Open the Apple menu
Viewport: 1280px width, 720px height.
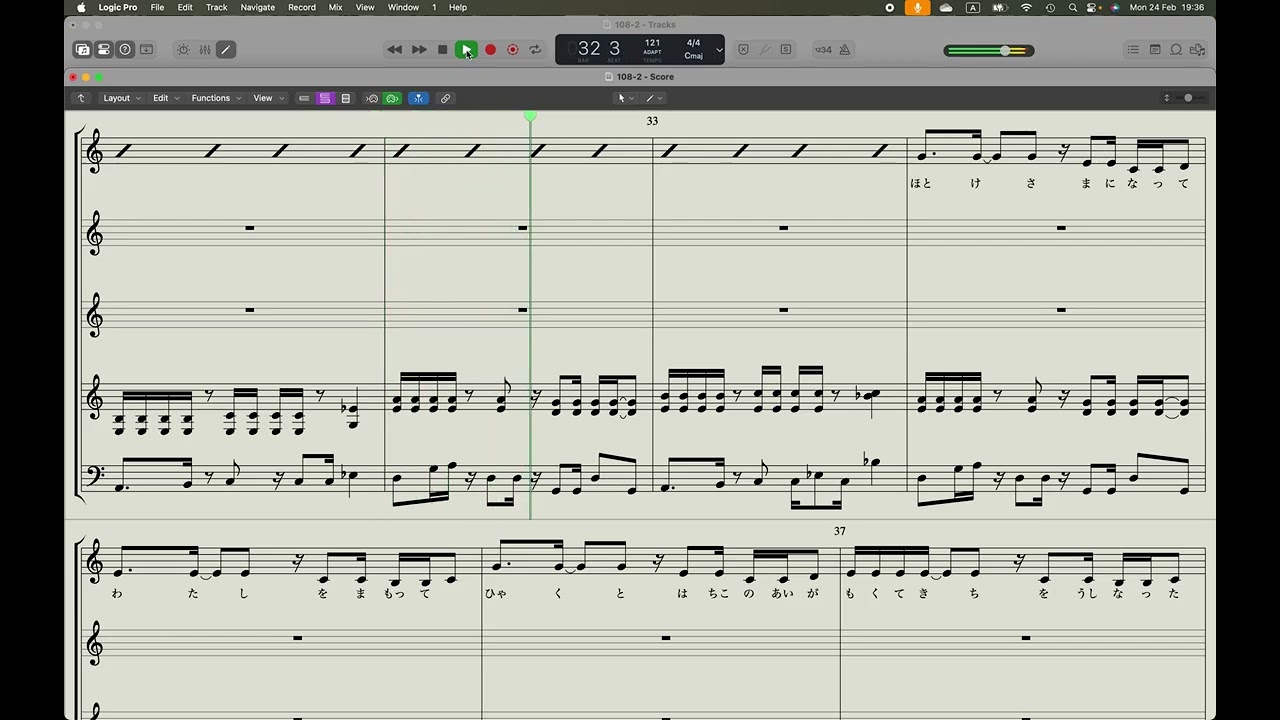coord(82,7)
